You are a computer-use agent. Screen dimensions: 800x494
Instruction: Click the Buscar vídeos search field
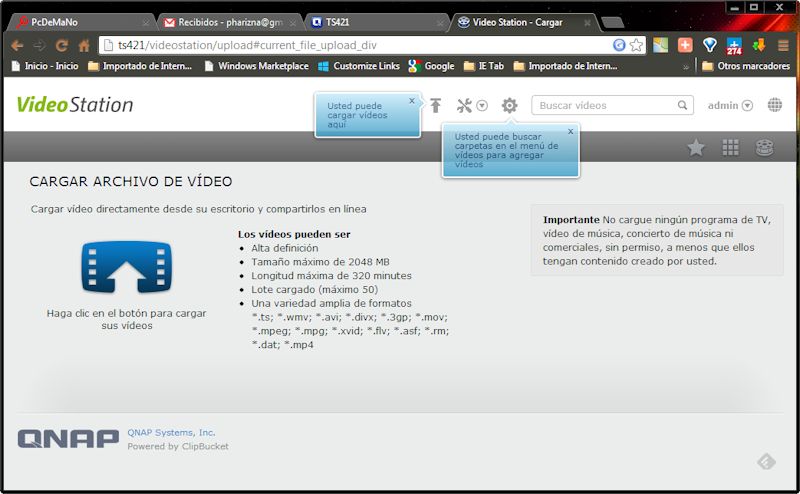pyautogui.click(x=612, y=105)
